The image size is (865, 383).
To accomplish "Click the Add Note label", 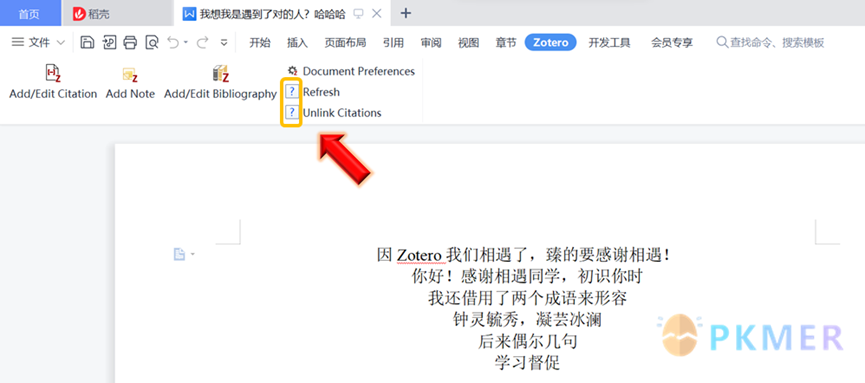I will [x=130, y=94].
